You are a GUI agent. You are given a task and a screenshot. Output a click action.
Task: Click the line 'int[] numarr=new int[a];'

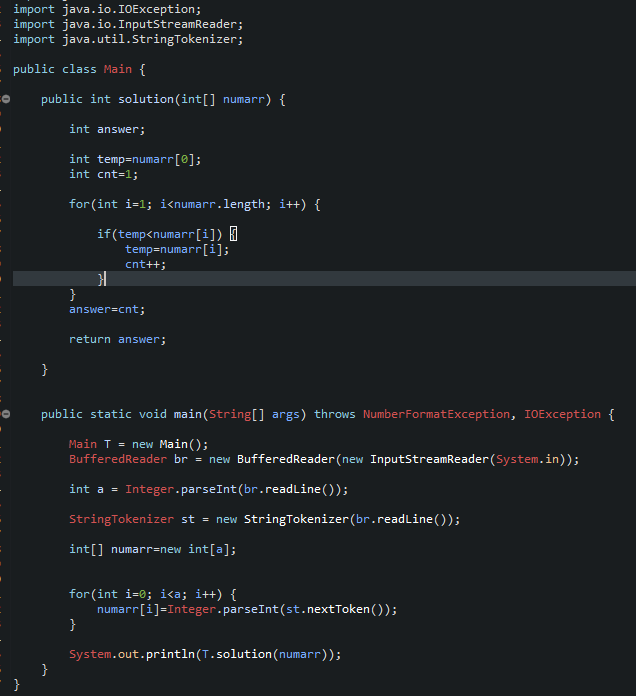pyautogui.click(x=153, y=550)
